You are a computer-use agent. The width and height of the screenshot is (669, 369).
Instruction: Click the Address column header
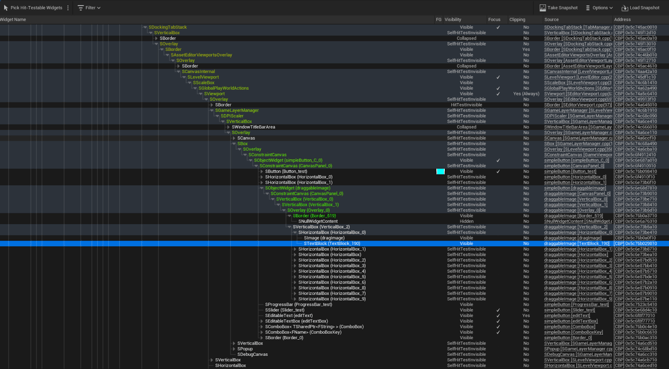pos(622,20)
